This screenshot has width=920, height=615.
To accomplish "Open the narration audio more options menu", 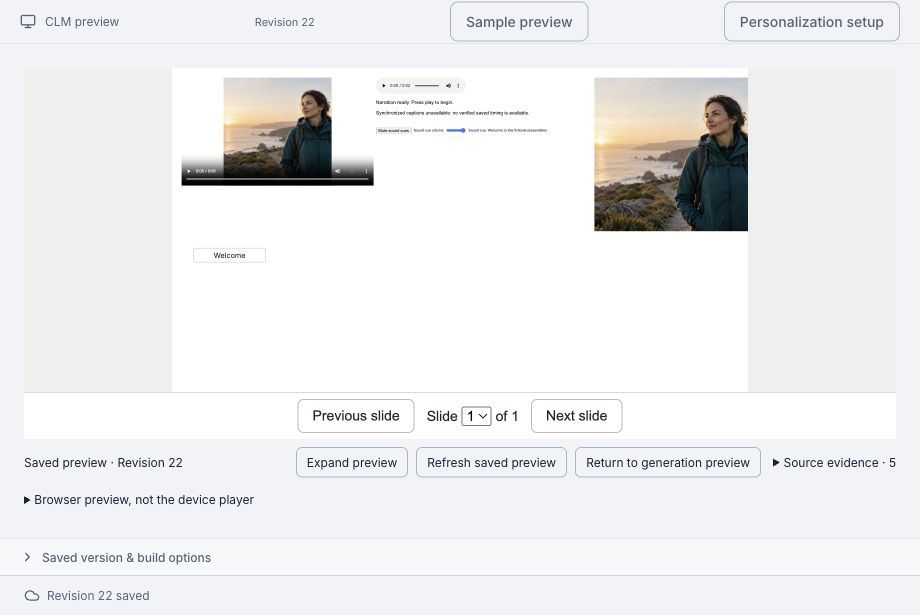I will click(458, 86).
